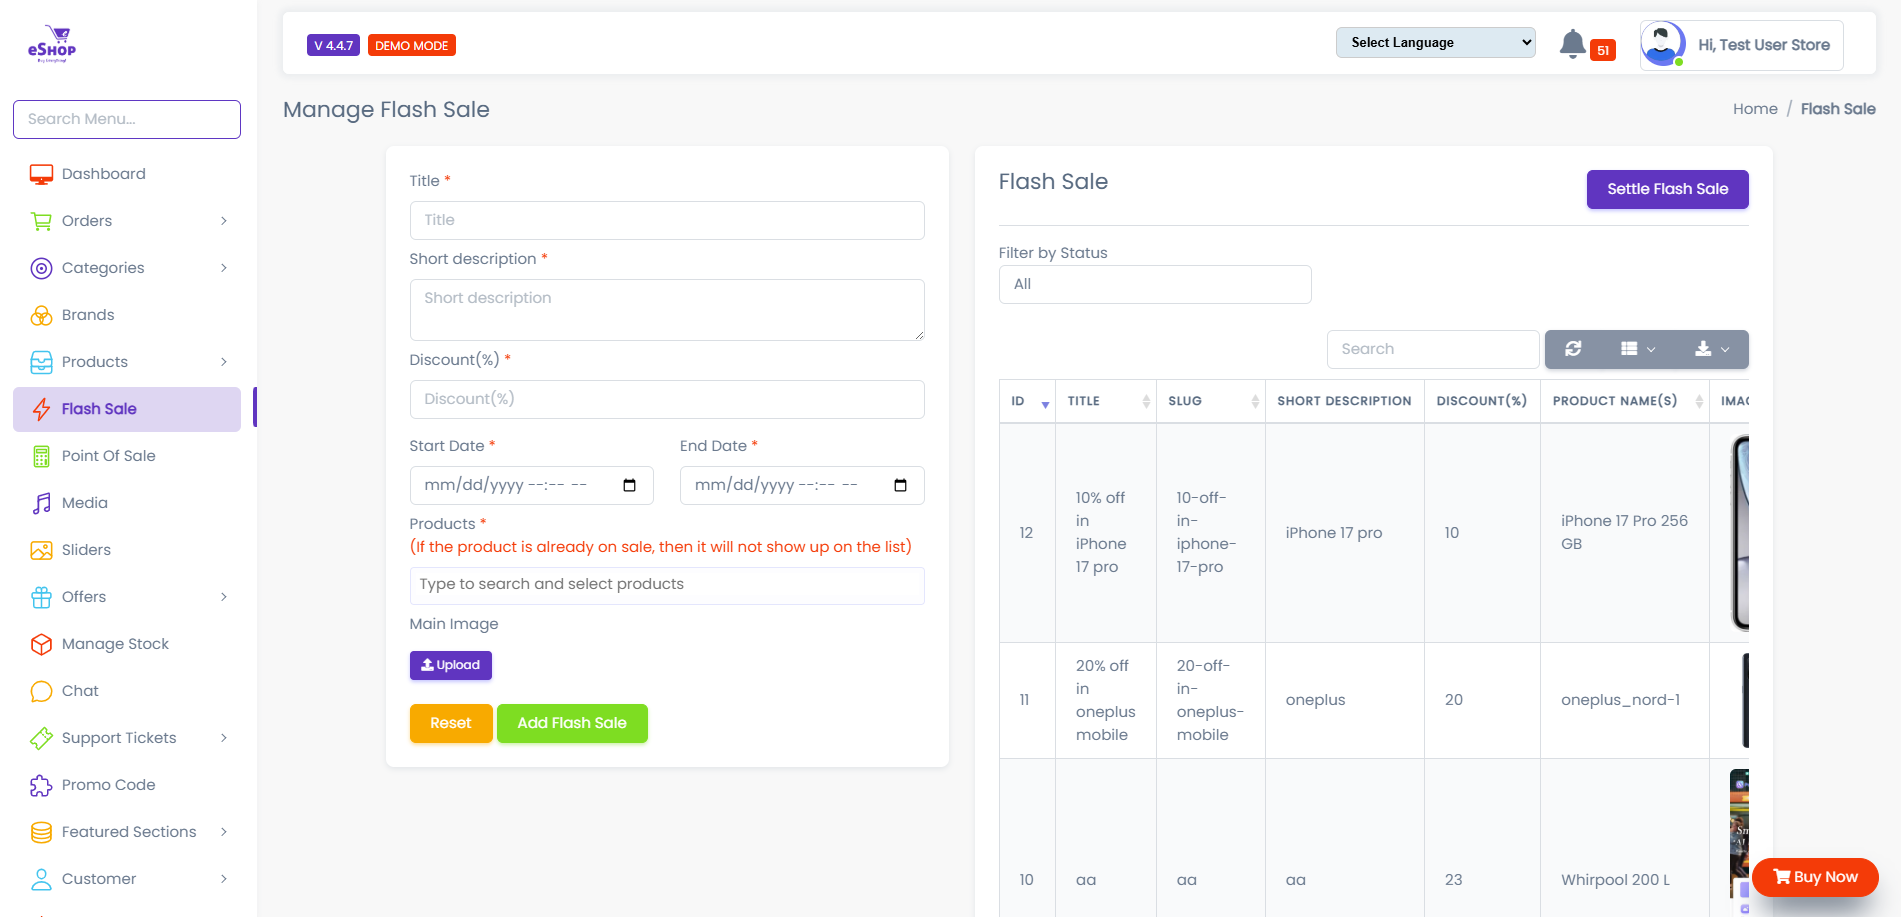The image size is (1901, 917).
Task: Click the Point Of Sale calculator icon
Action: click(x=41, y=456)
